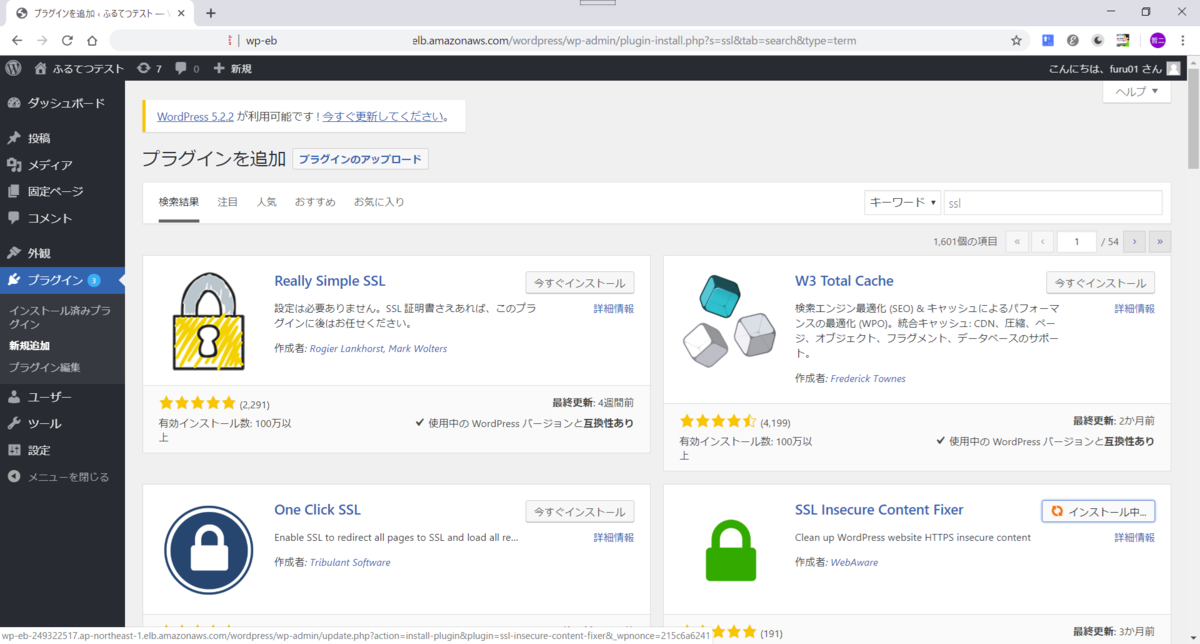The height and width of the screenshot is (644, 1200).
Task: Collapse sidebar with メニューを閉じる
Action: point(62,477)
